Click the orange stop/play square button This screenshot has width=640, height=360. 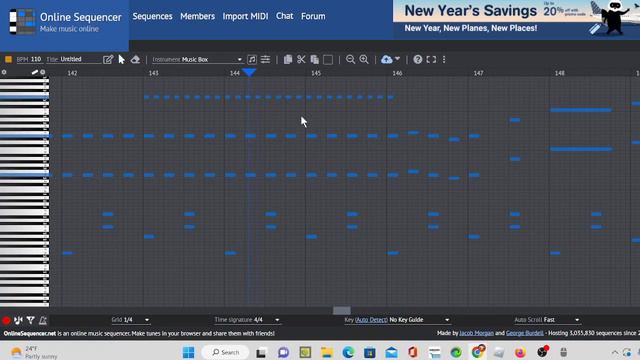8,60
